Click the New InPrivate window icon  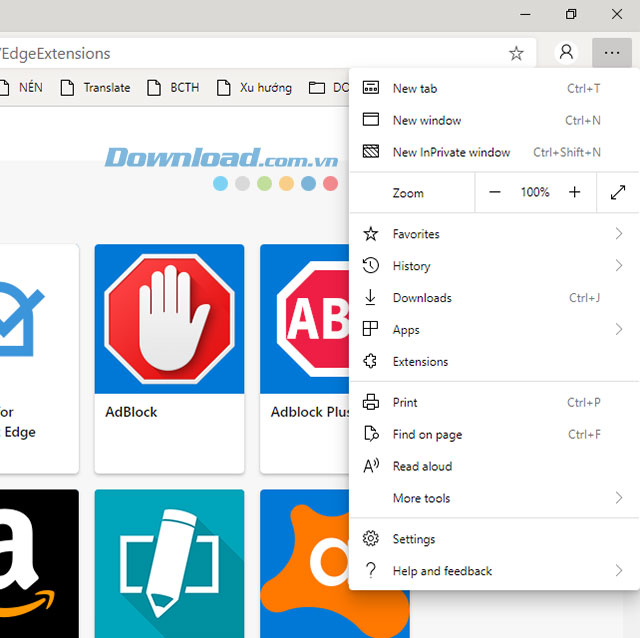pyautogui.click(x=371, y=151)
